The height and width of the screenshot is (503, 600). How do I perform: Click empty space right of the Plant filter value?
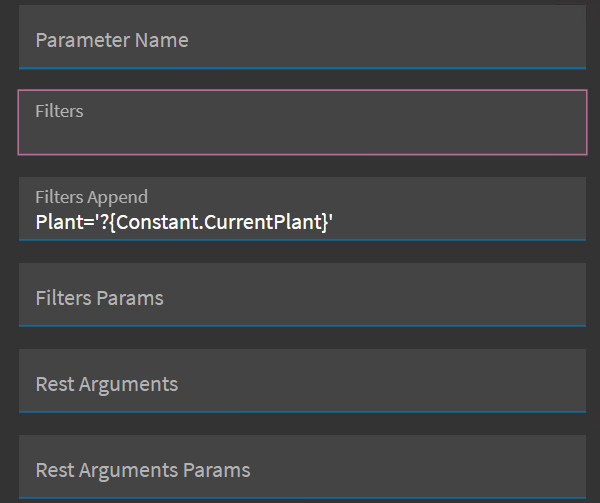tap(460, 220)
